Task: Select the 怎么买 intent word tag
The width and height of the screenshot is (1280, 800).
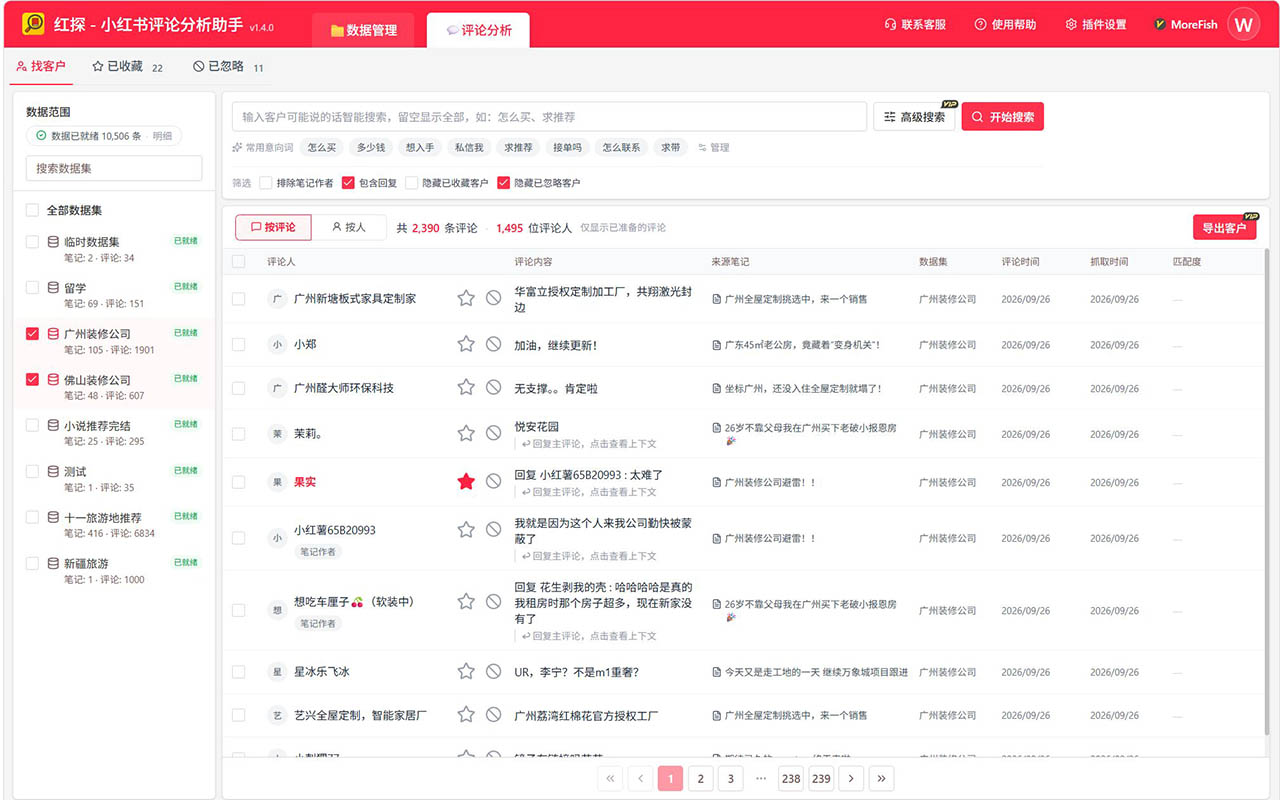Action: click(322, 147)
